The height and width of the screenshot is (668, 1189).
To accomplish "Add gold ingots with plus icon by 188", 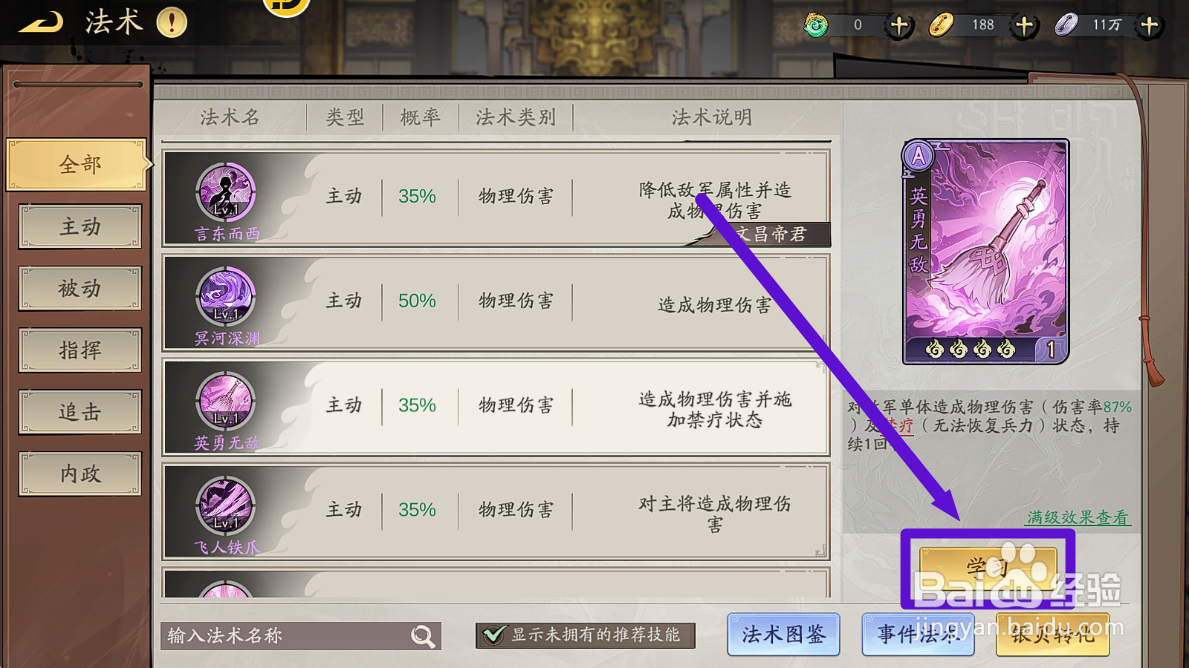I will pyautogui.click(x=1024, y=26).
